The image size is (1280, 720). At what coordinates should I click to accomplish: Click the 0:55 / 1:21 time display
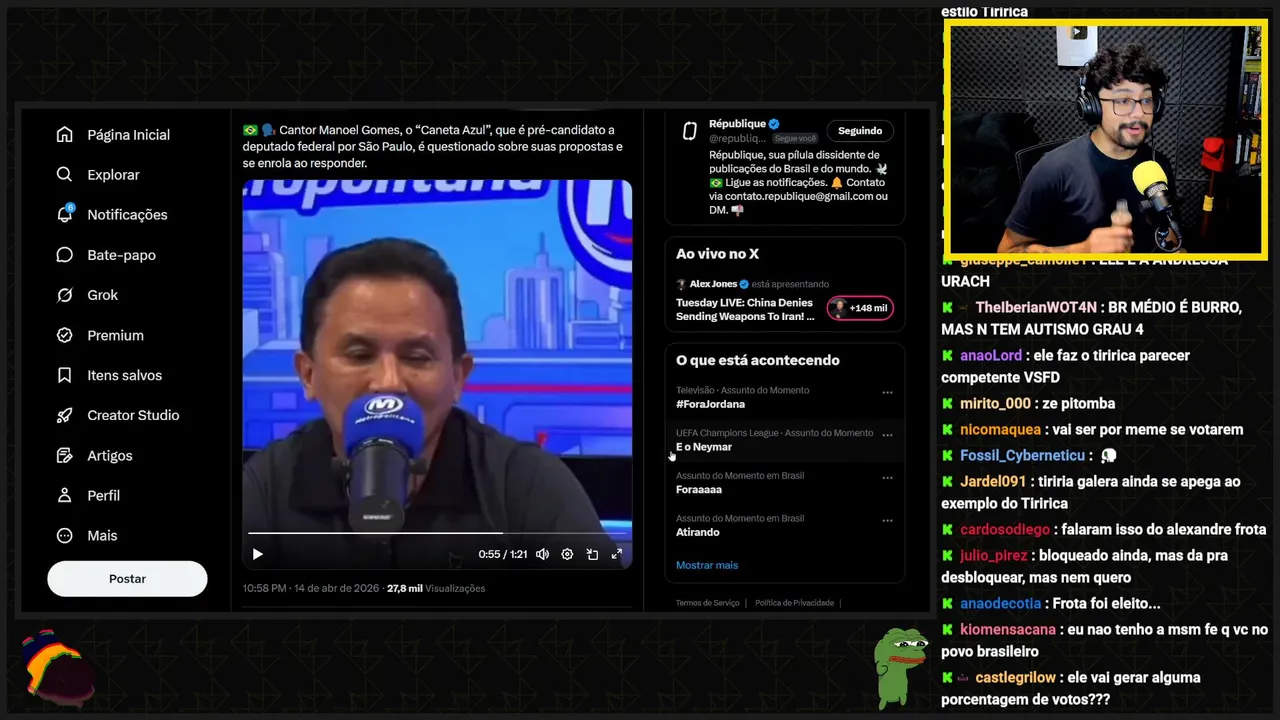click(502, 554)
